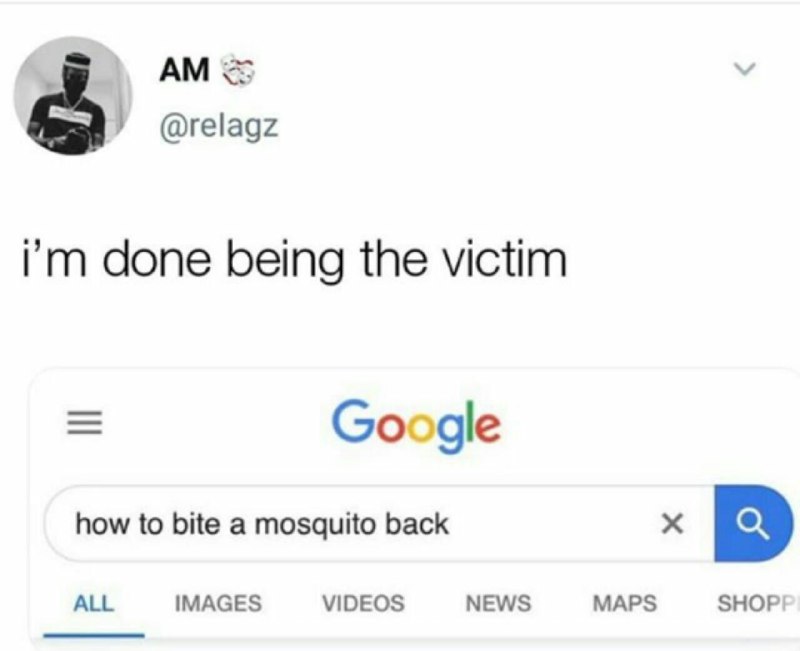
Task: Switch to the MAPS tab
Action: [624, 603]
